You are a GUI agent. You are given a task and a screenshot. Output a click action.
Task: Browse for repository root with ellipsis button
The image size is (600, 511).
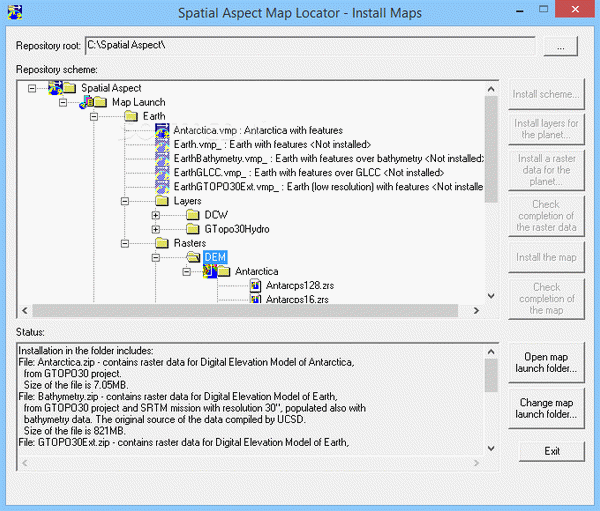[x=561, y=46]
